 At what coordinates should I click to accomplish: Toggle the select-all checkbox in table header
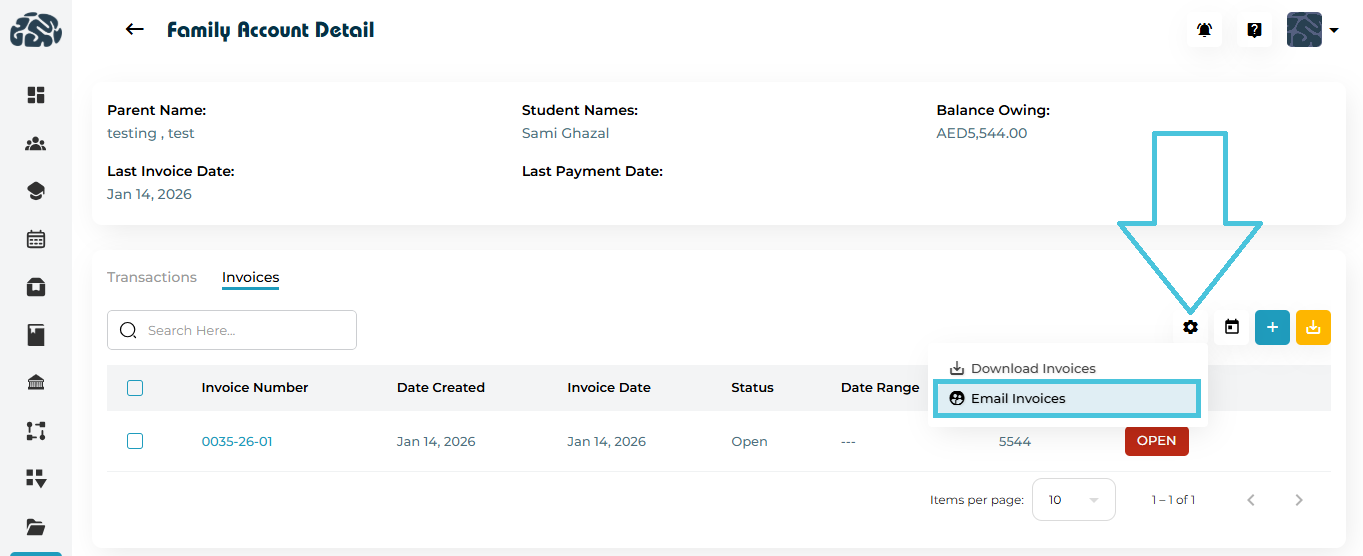[135, 388]
